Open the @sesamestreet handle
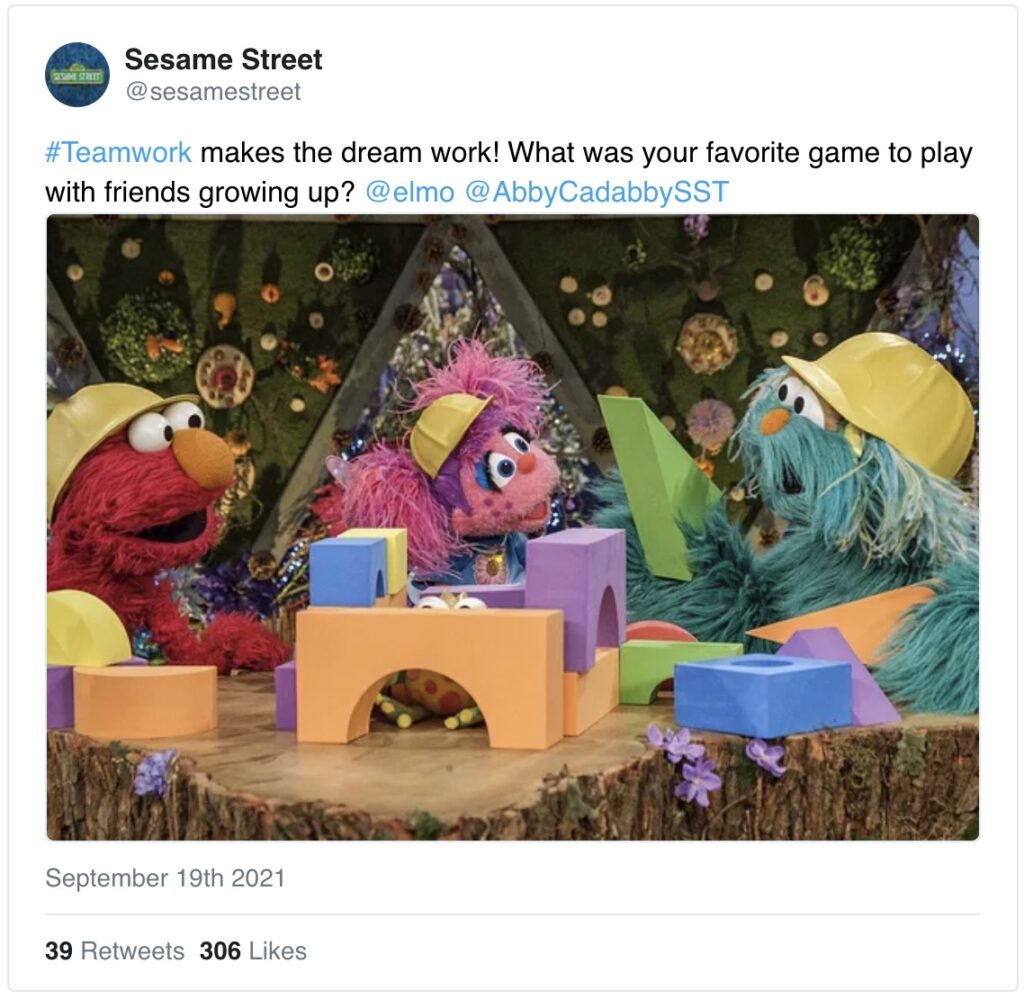Viewport: 1024px width, 999px height. click(x=213, y=91)
